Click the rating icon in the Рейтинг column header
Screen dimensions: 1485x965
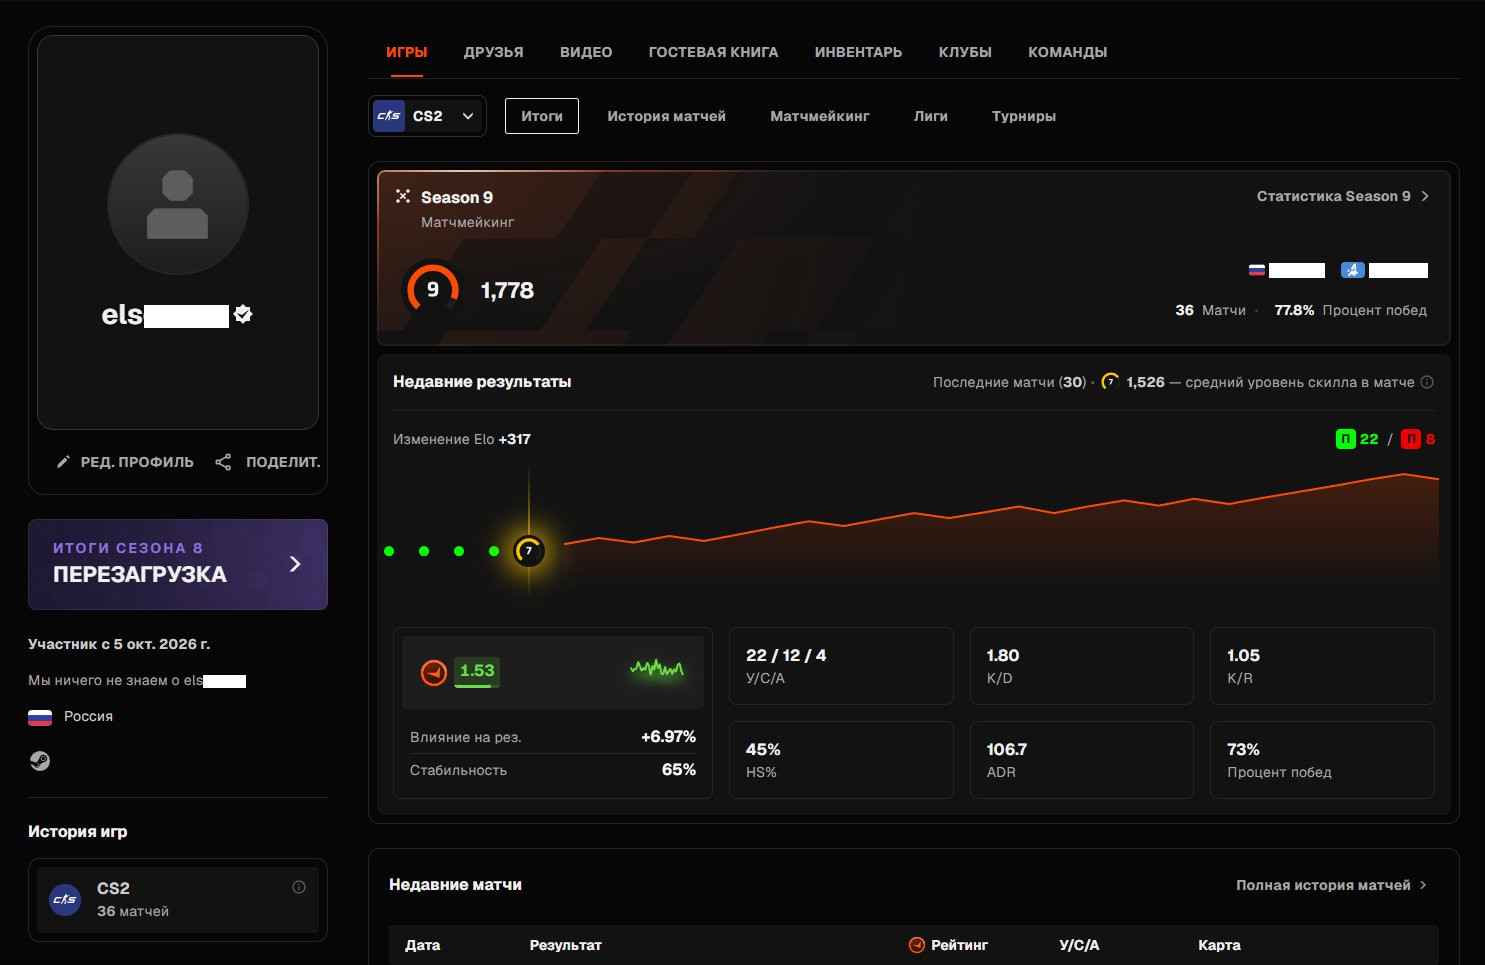click(x=916, y=945)
